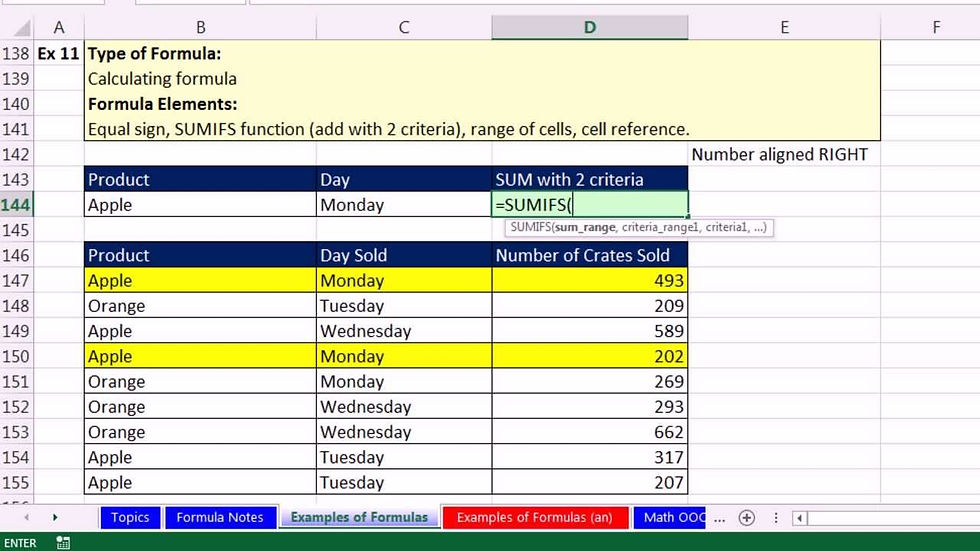The width and height of the screenshot is (980, 551).
Task: Click the active cell containing =SUMIFS(
Action: [589, 205]
